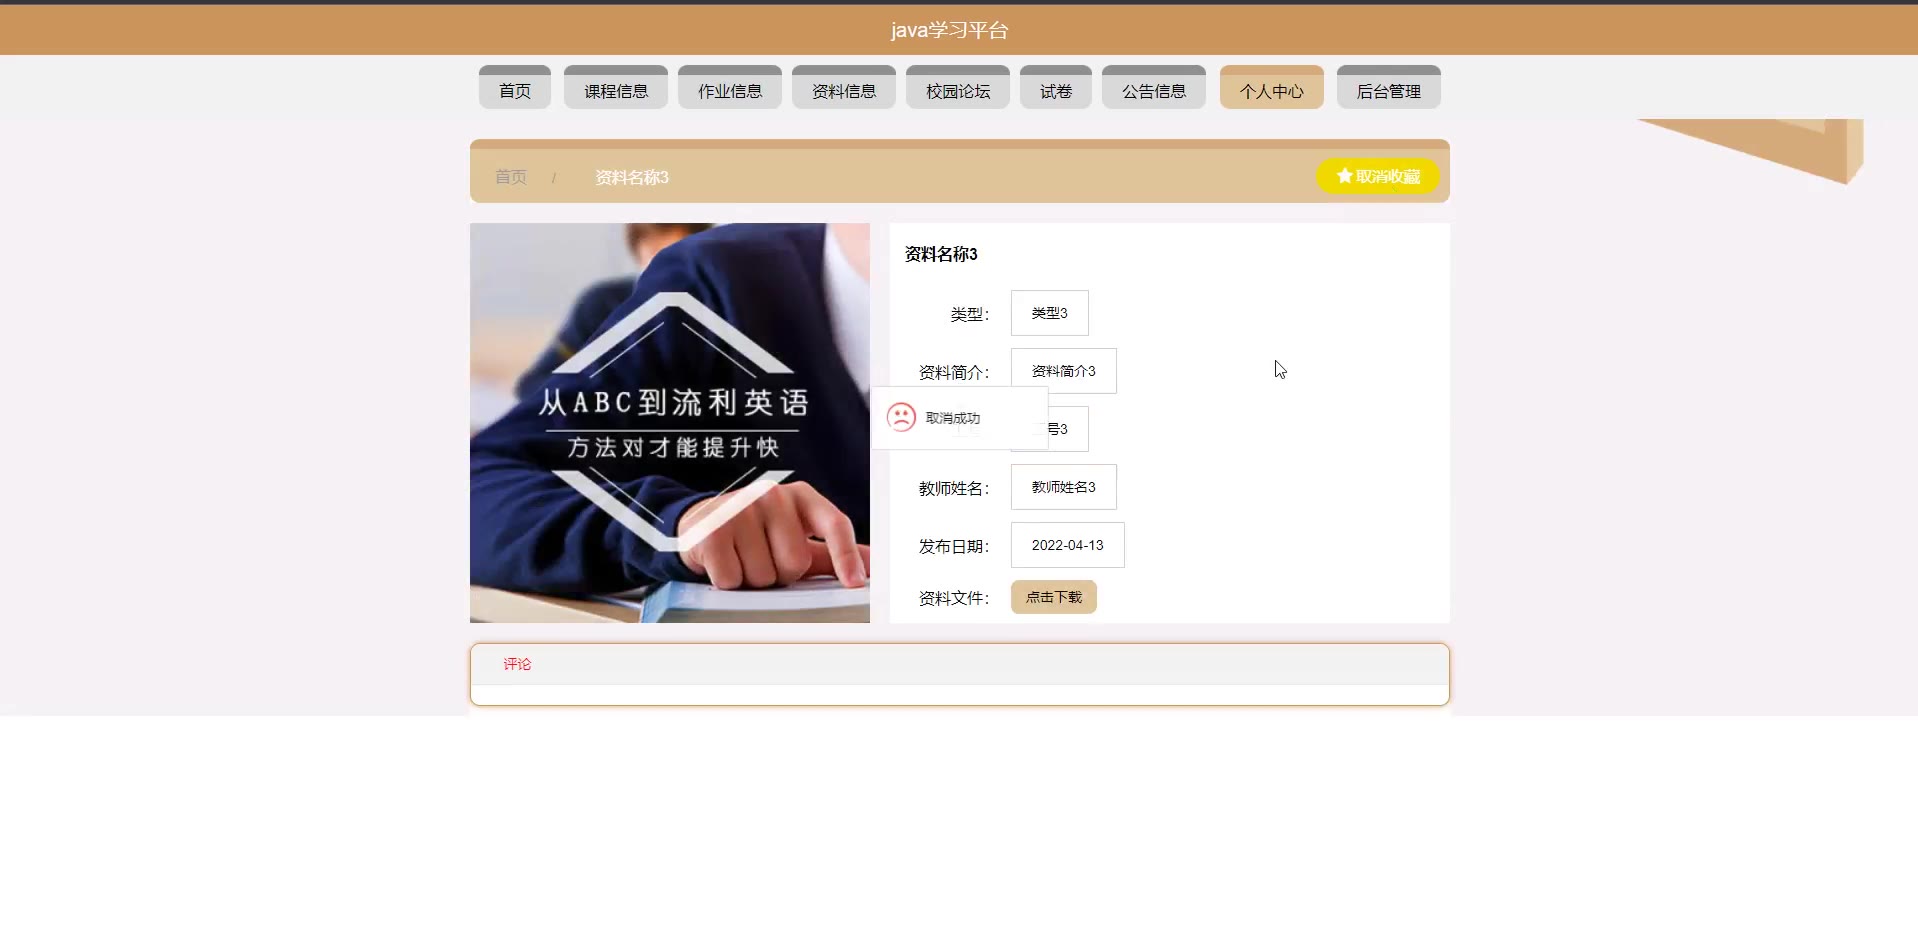View 公告信息 in the navigation bar
Viewport: 1918px width, 938px height.
click(1154, 87)
